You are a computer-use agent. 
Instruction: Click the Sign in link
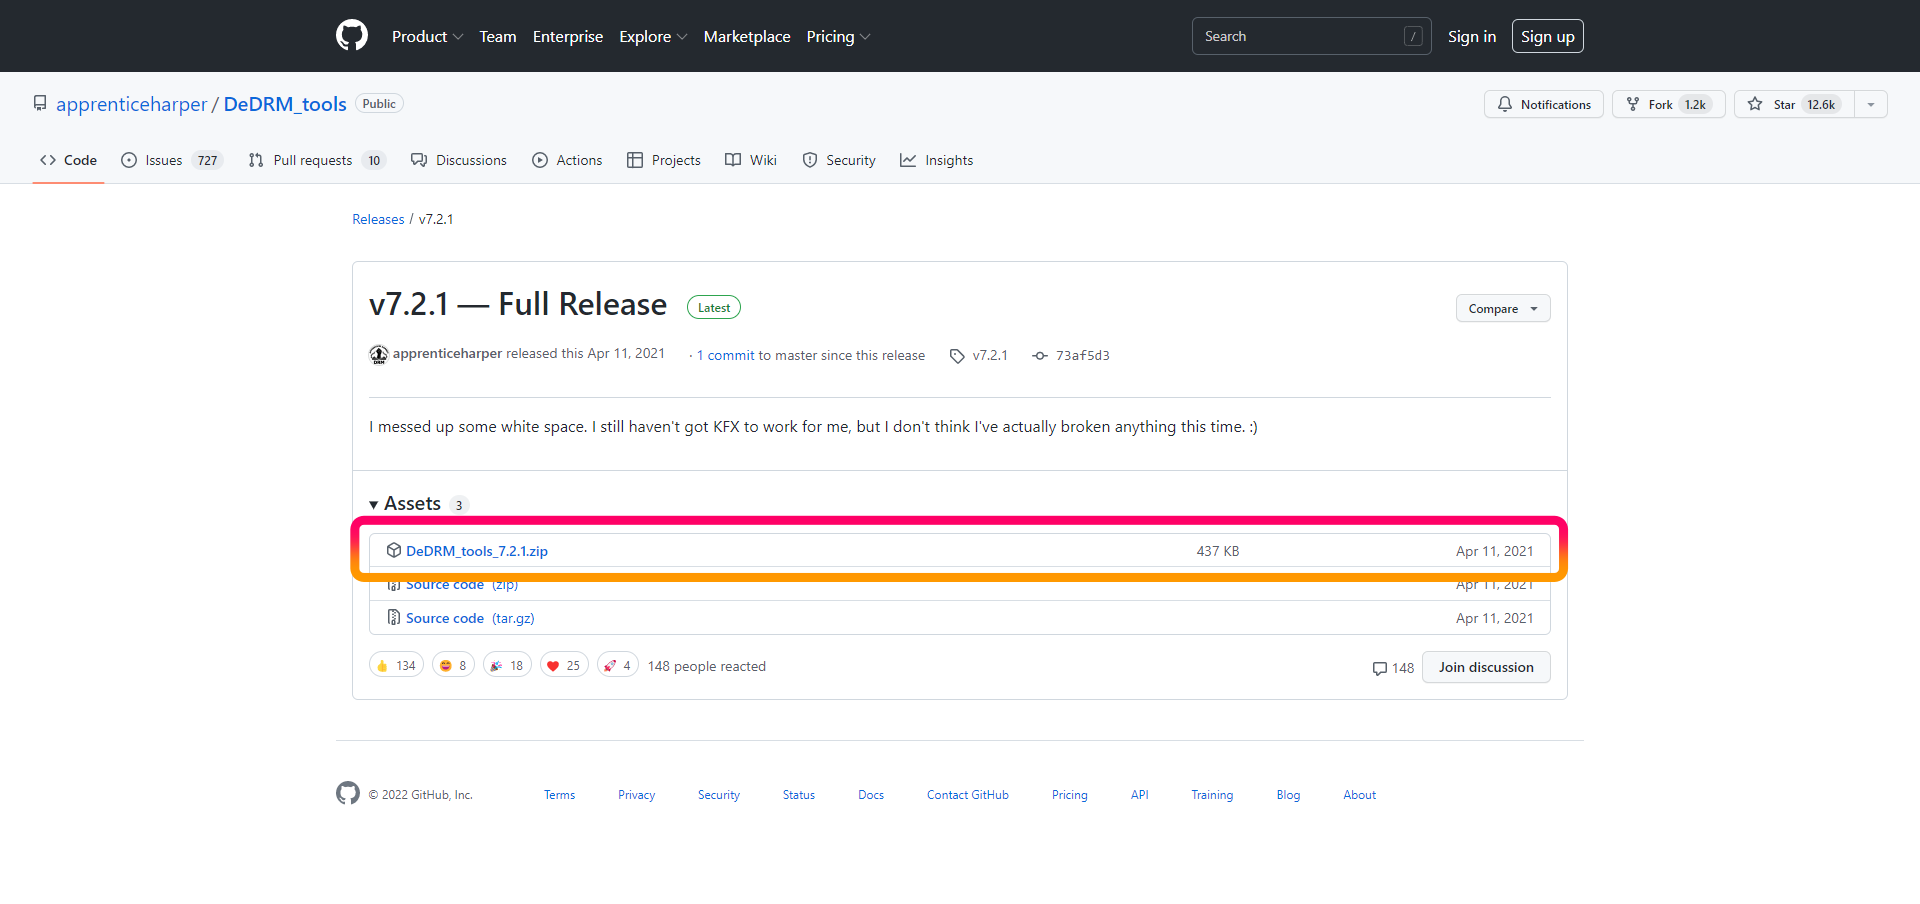[x=1472, y=36]
